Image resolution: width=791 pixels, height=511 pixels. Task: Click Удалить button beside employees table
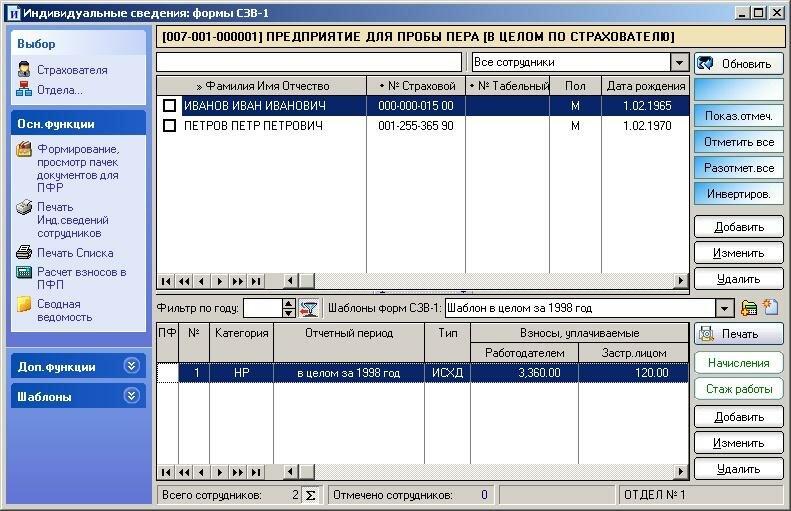tap(739, 279)
